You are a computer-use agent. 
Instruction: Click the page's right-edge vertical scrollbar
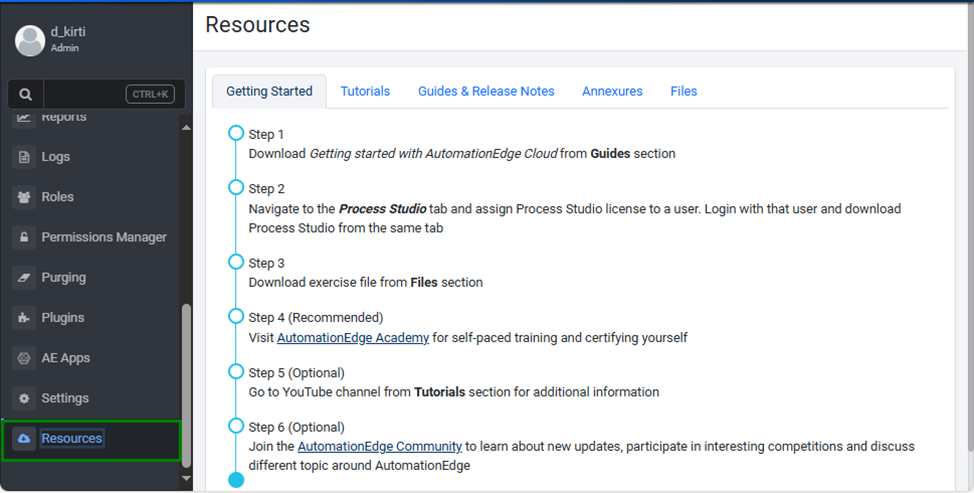coord(970,227)
